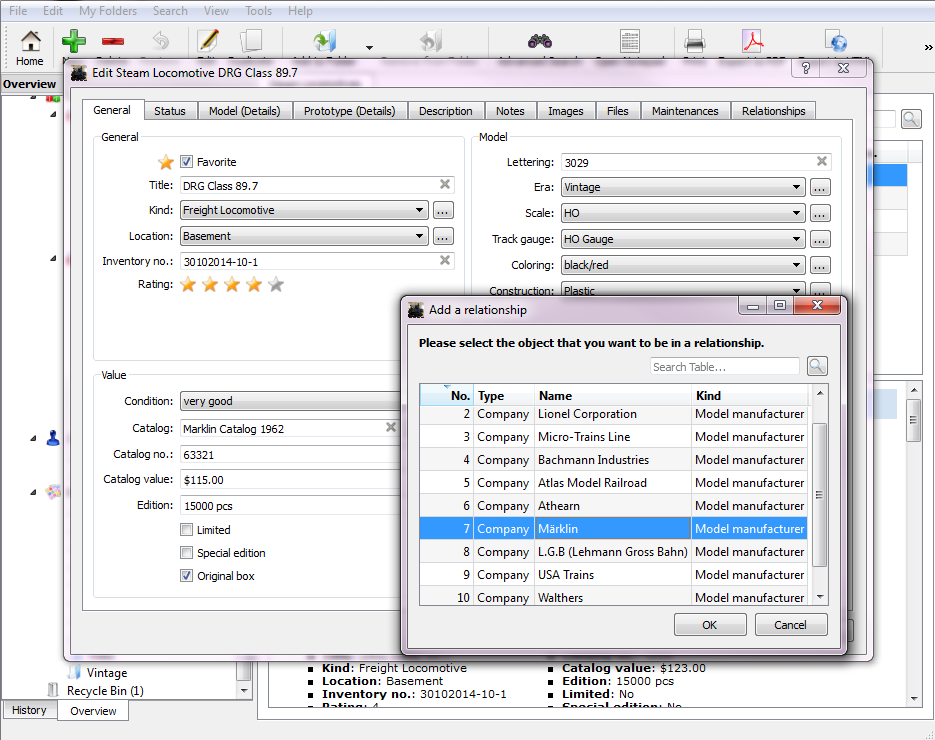The image size is (935, 740).
Task: Click the relationship table vertical scrollbar
Action: 820,495
